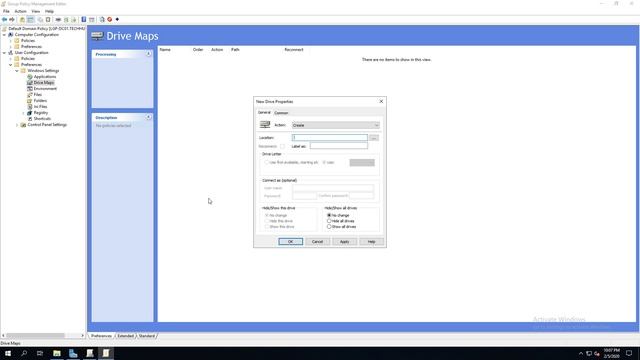Switch to the Common tab in the dialog
The image size is (640, 360).
tap(281, 113)
